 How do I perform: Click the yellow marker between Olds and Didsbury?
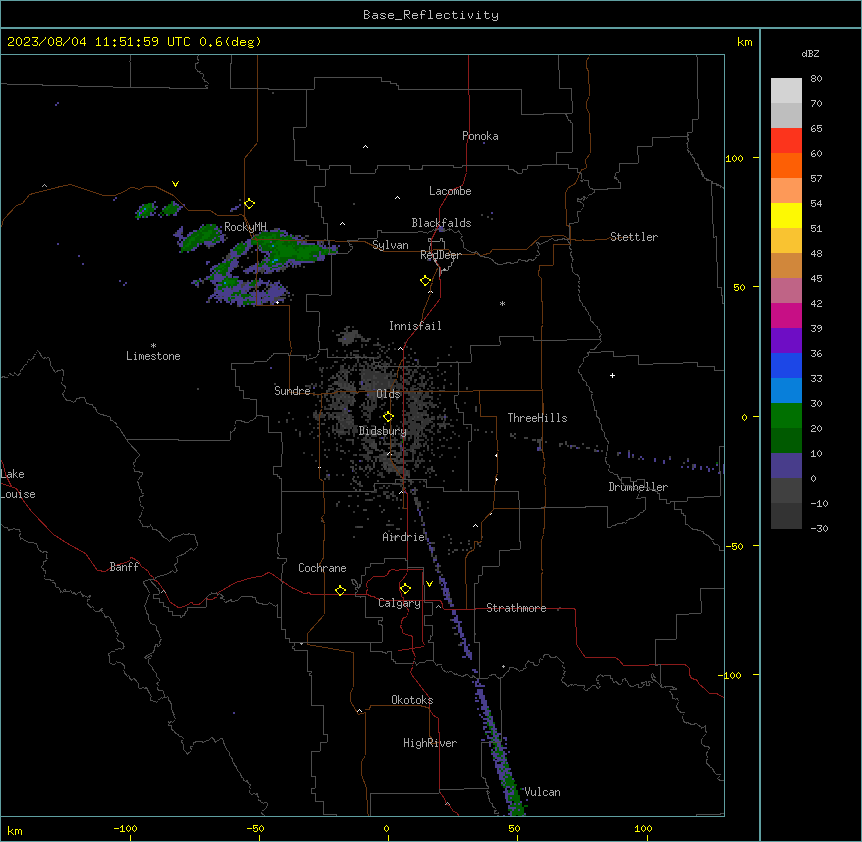click(388, 417)
